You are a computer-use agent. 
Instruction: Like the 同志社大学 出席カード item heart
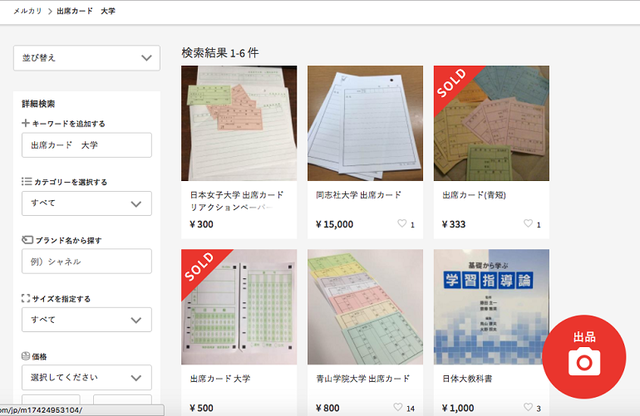click(402, 223)
